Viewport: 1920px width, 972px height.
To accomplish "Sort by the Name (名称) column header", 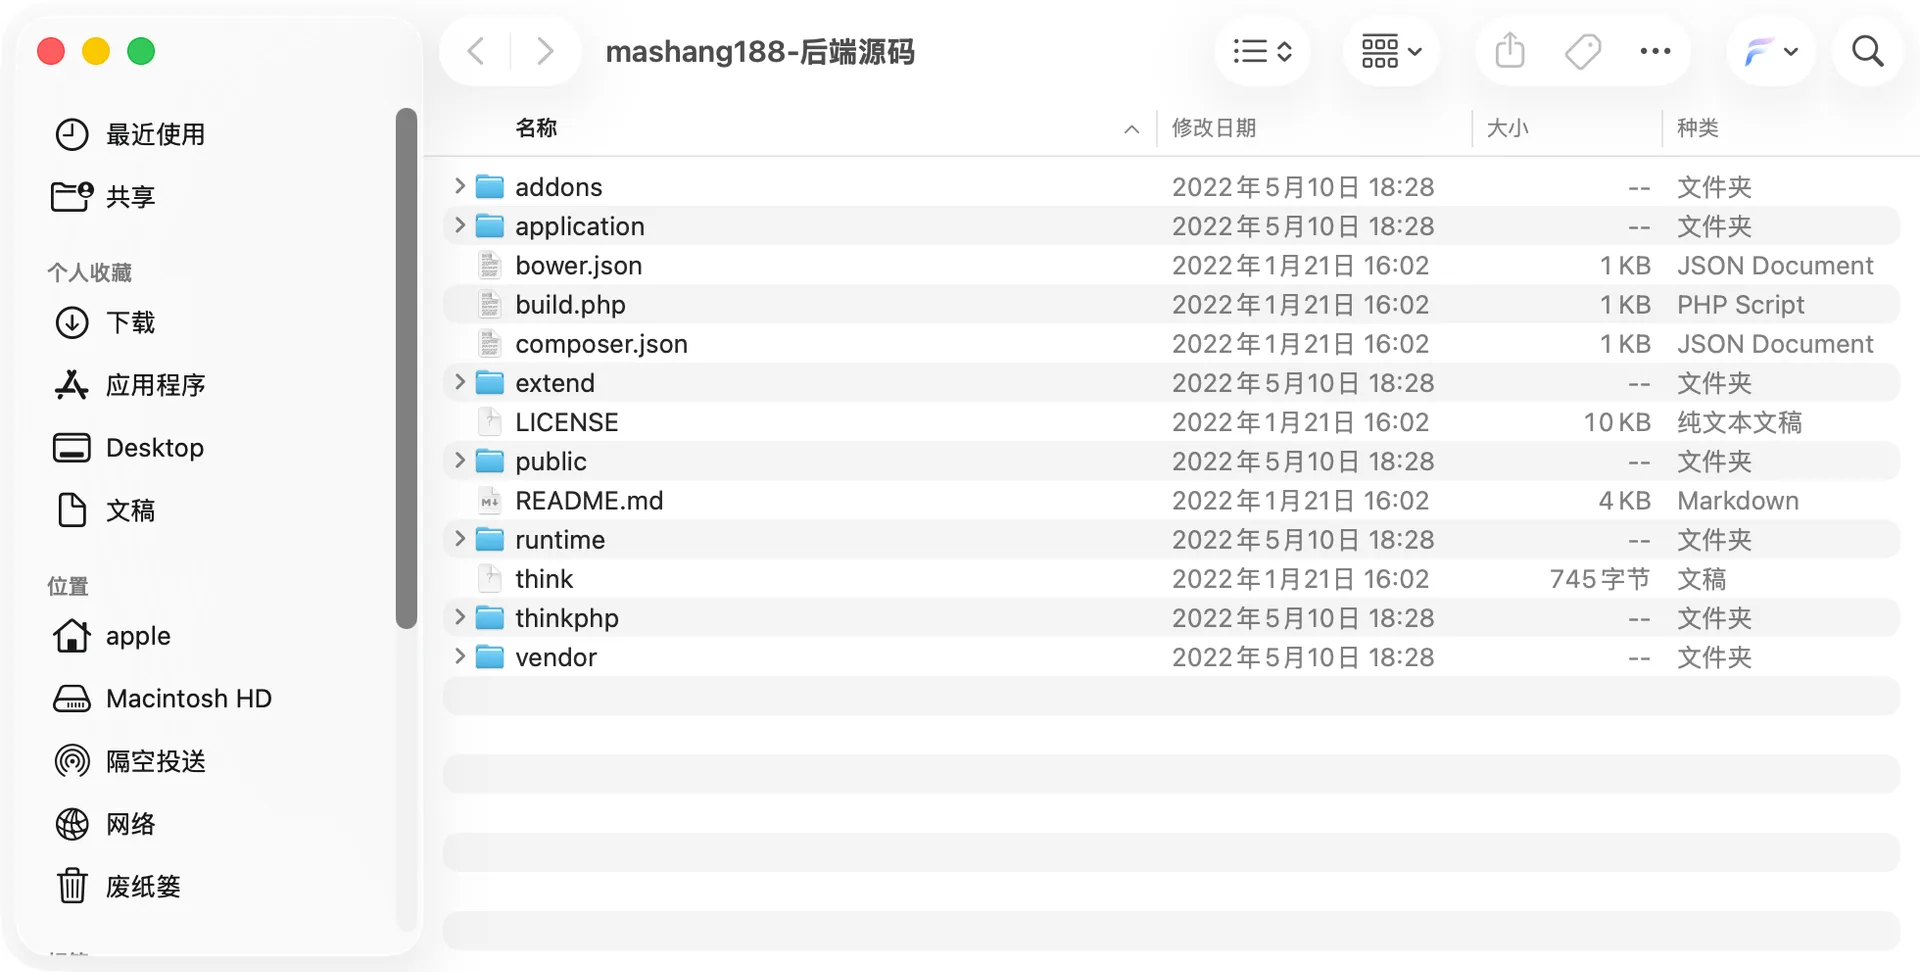I will pyautogui.click(x=536, y=128).
